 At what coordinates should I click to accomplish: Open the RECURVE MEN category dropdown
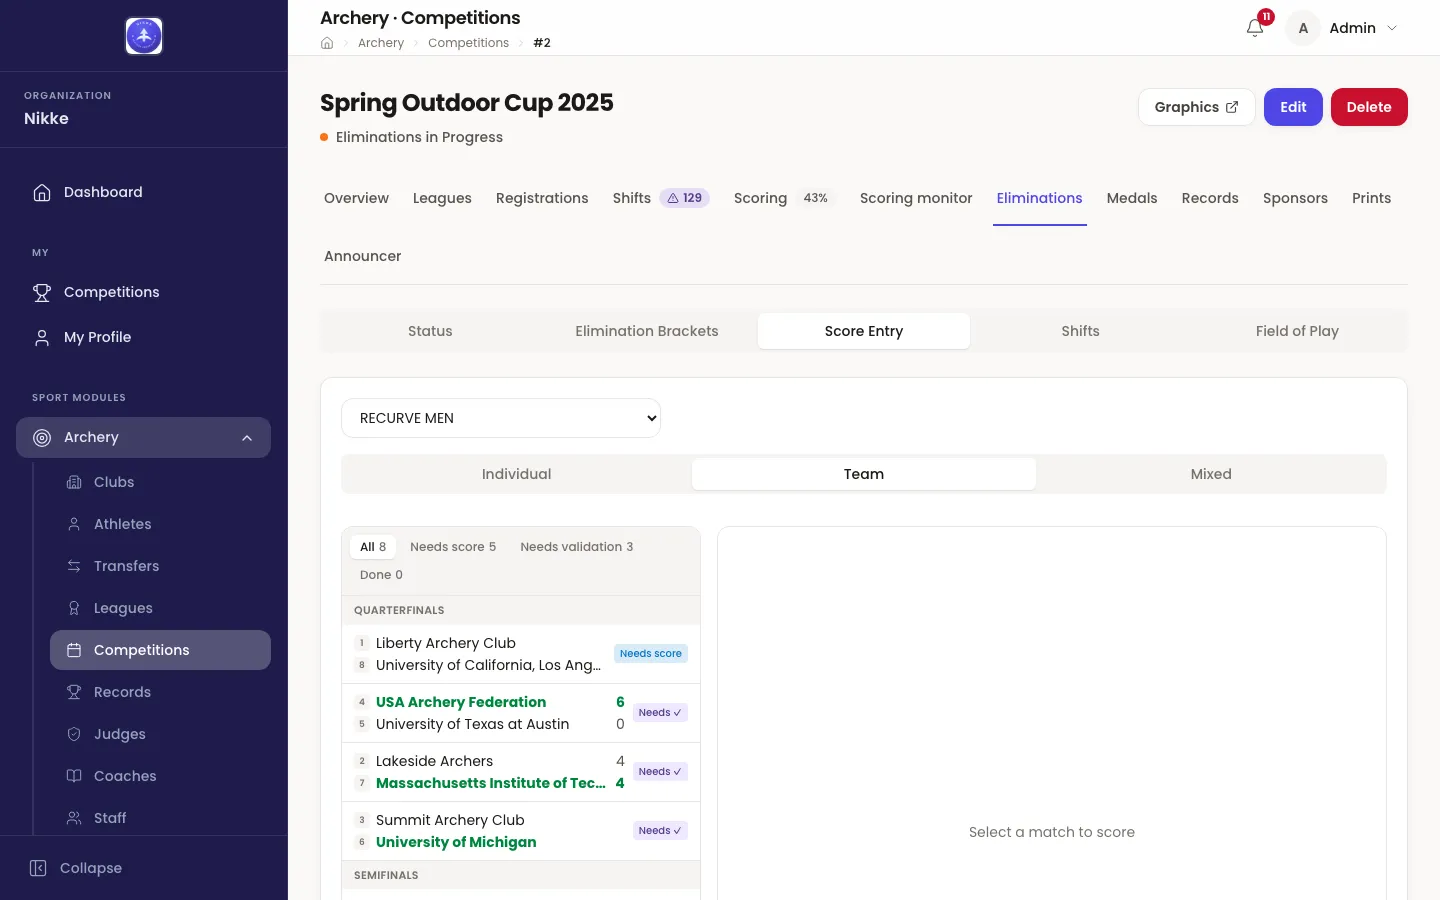501,418
